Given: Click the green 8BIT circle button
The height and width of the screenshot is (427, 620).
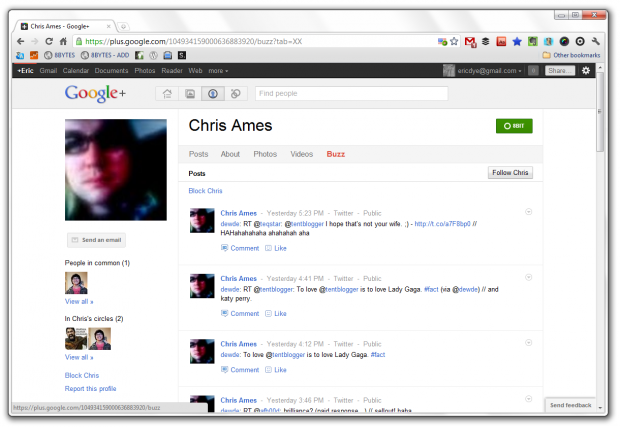Looking at the screenshot, I should point(514,126).
